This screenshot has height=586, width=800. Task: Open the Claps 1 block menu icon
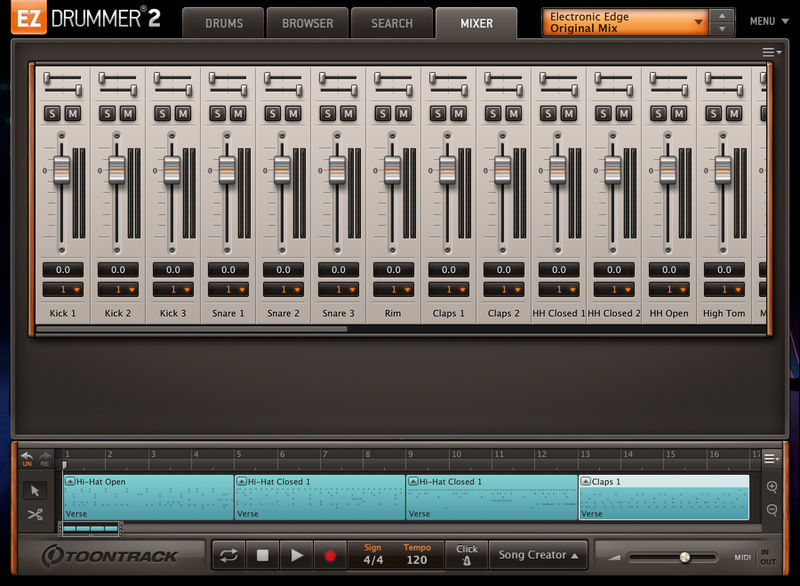pyautogui.click(x=586, y=481)
